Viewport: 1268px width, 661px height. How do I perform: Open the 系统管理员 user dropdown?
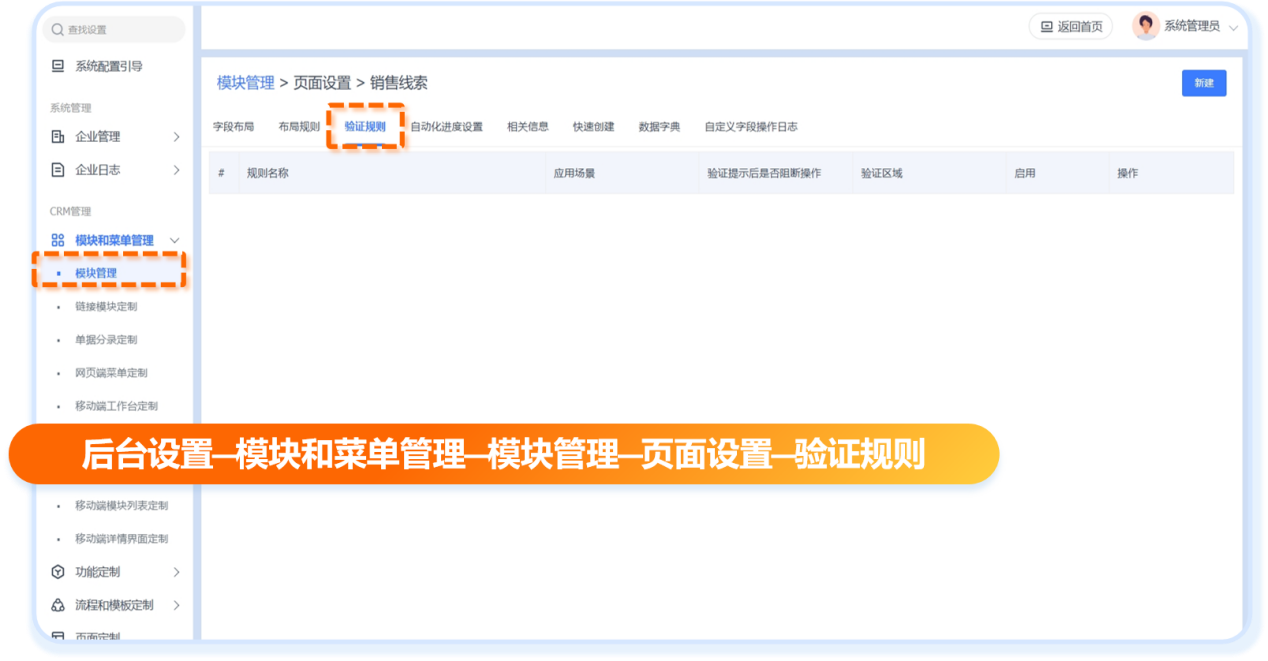pyautogui.click(x=1233, y=28)
